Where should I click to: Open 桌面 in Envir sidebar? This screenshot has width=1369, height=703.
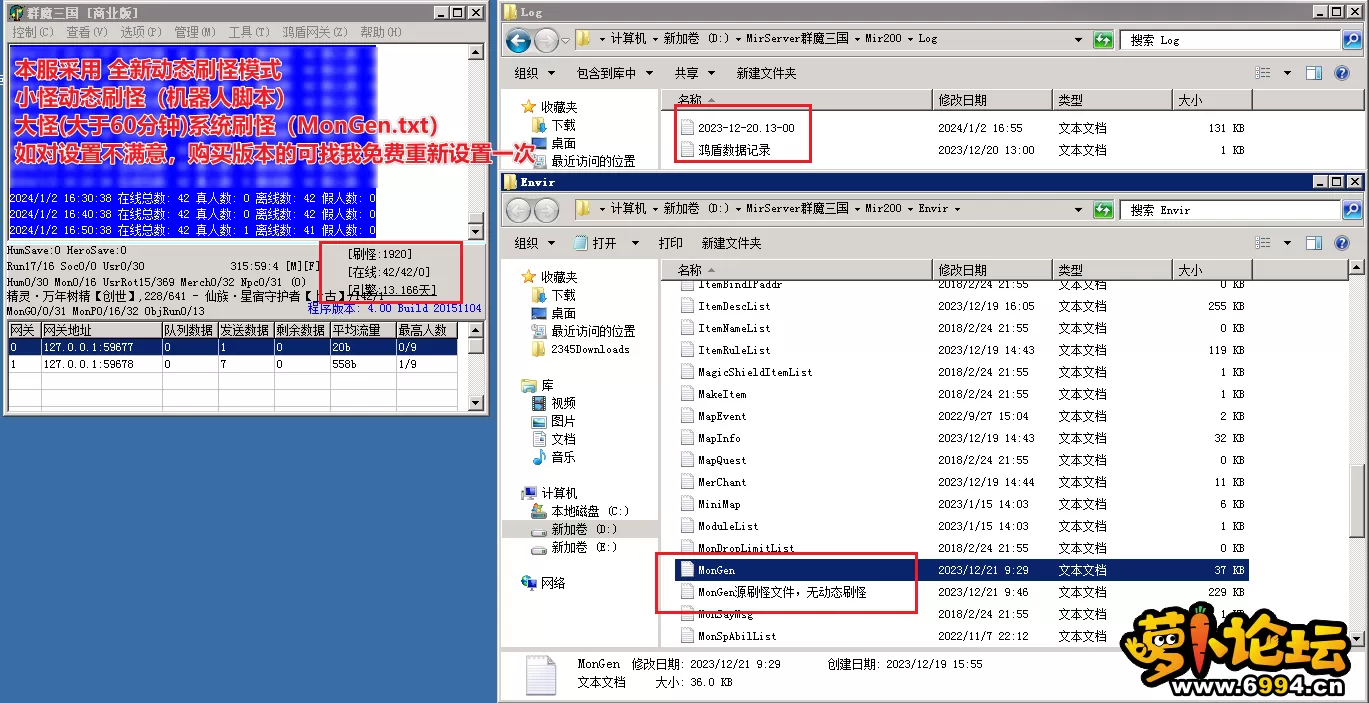pyautogui.click(x=554, y=313)
